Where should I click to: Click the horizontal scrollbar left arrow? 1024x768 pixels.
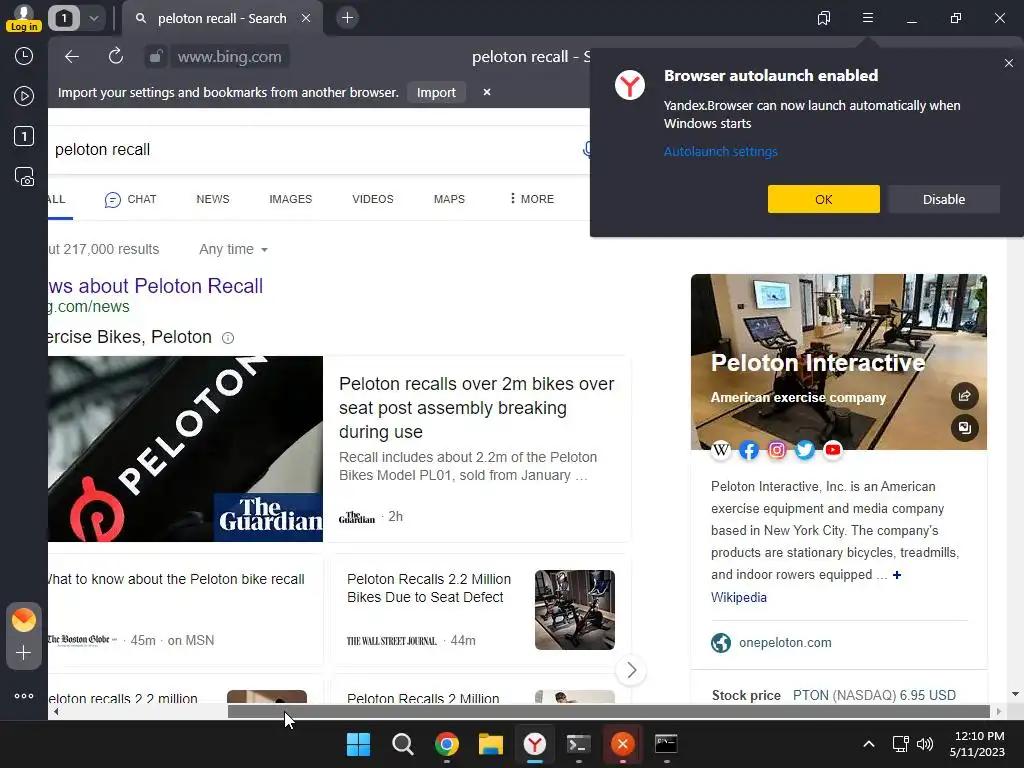coord(56,712)
